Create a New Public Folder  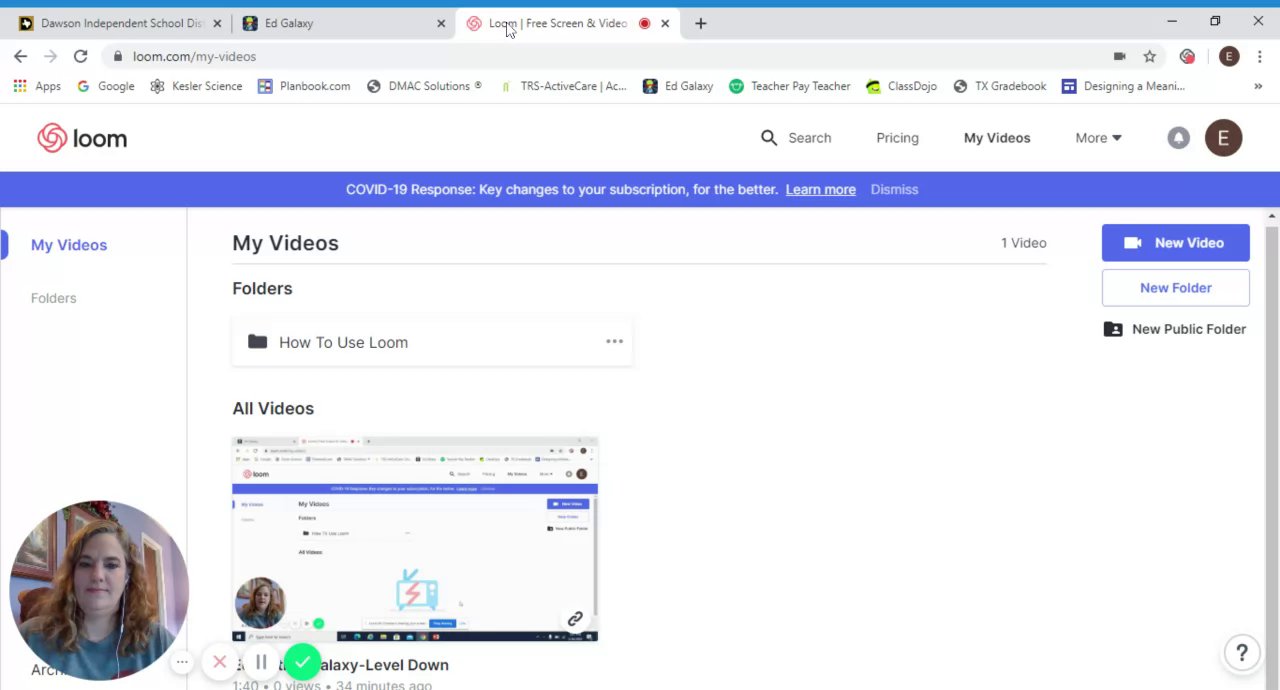click(x=1175, y=329)
